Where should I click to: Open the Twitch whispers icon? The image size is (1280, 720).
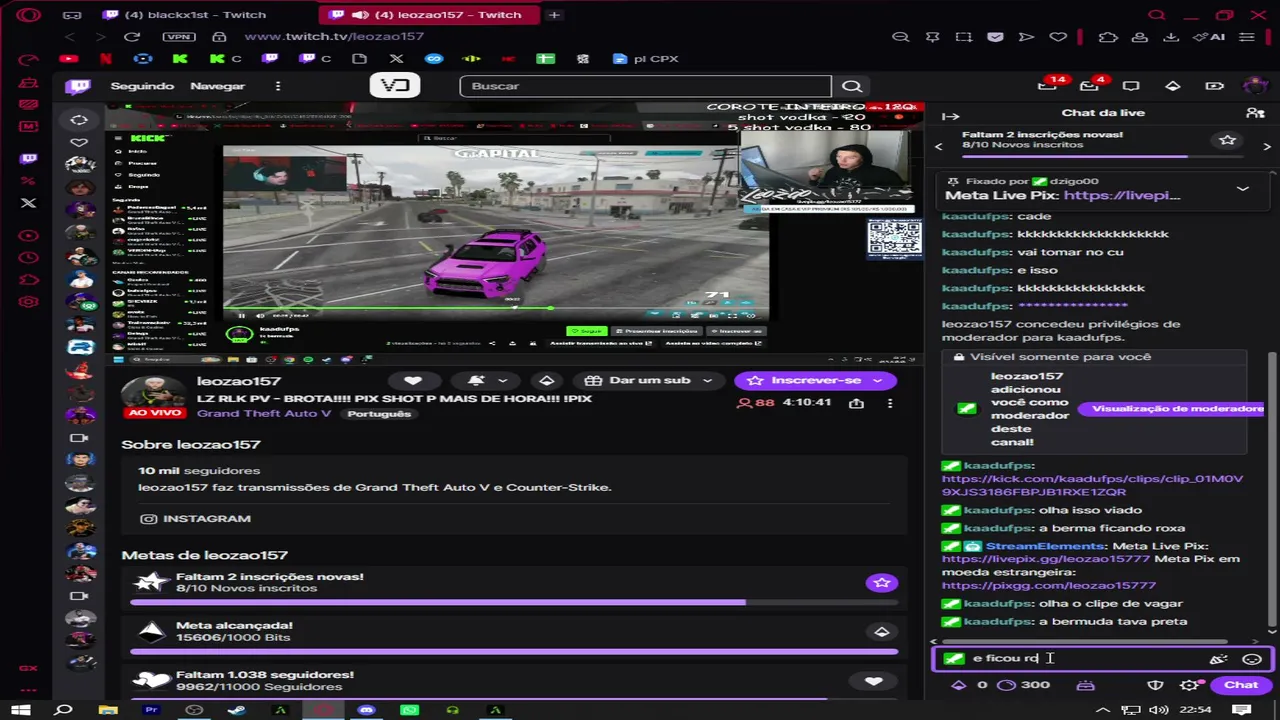tap(1131, 86)
